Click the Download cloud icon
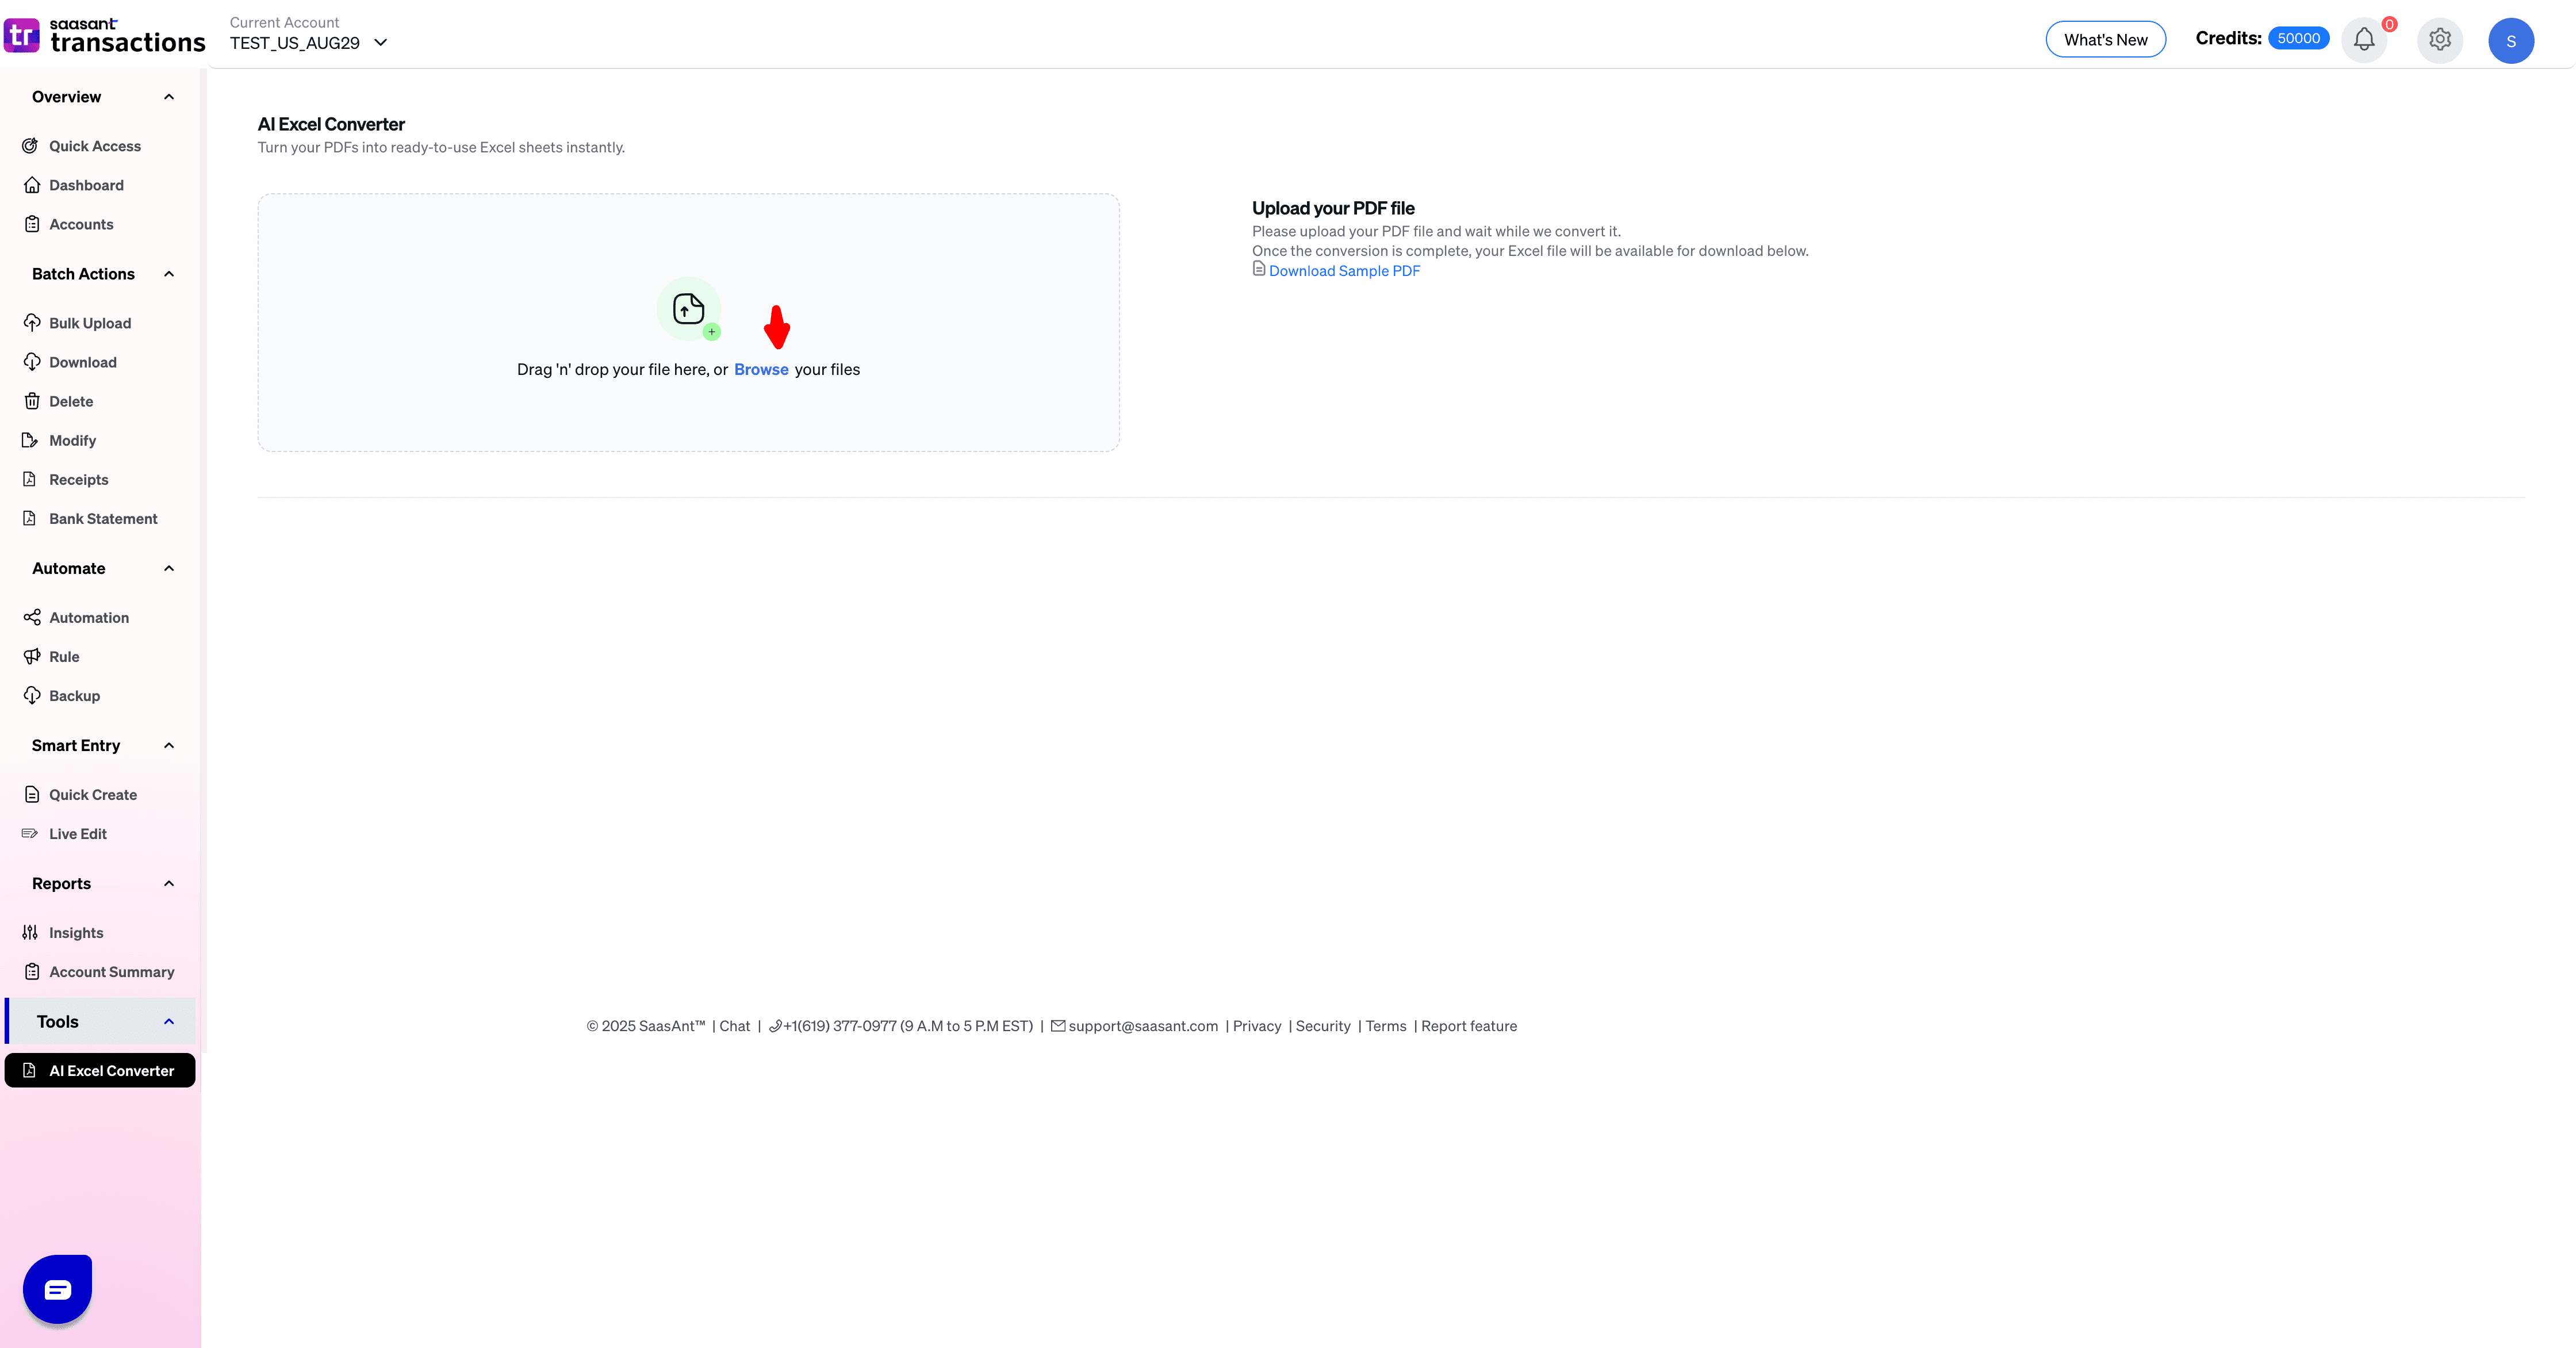The height and width of the screenshot is (1348, 2576). point(31,362)
